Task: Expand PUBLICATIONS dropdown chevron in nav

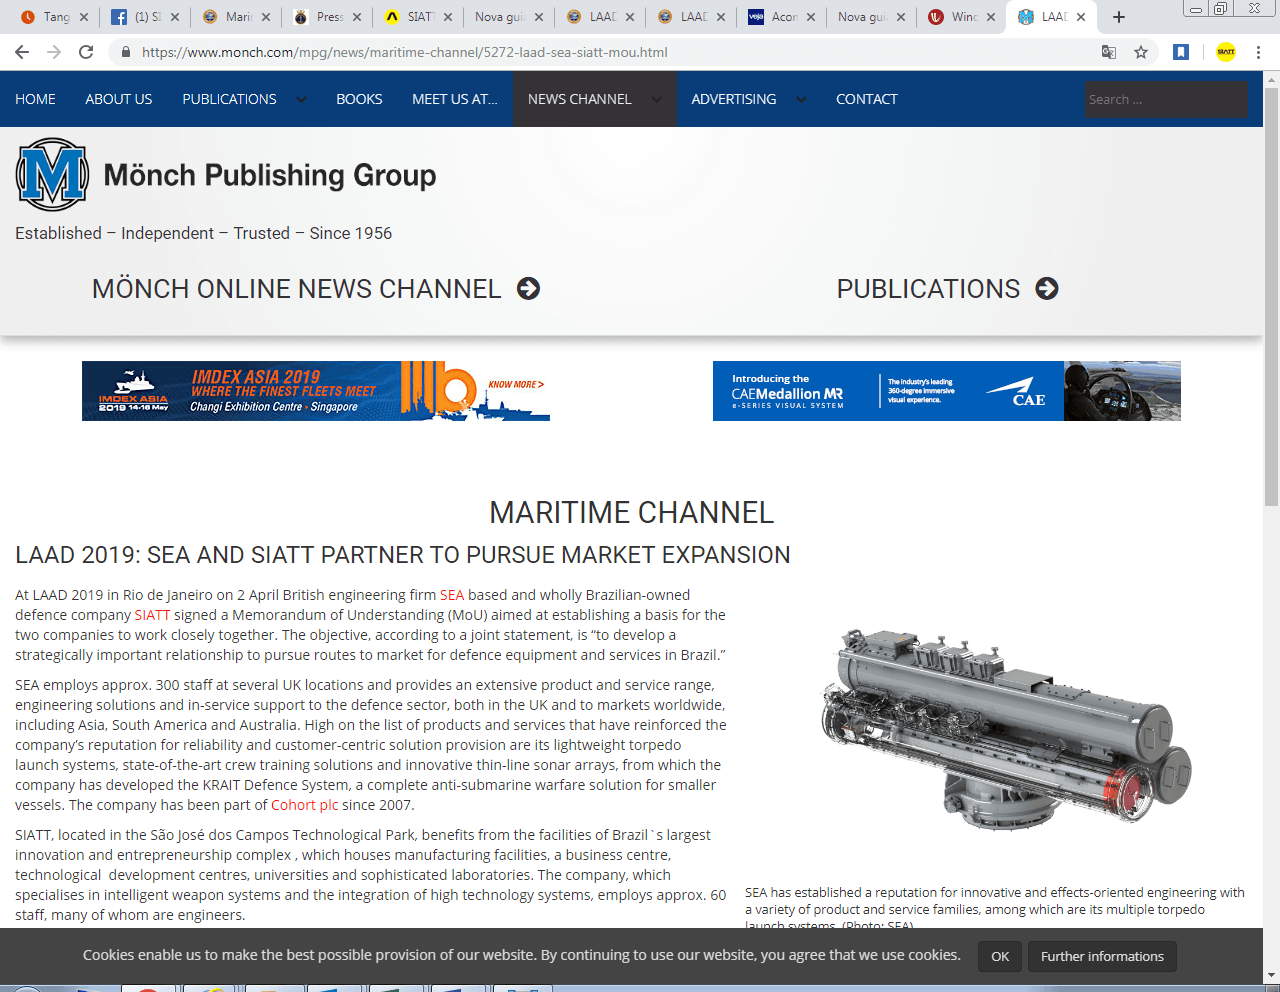Action: 301,99
